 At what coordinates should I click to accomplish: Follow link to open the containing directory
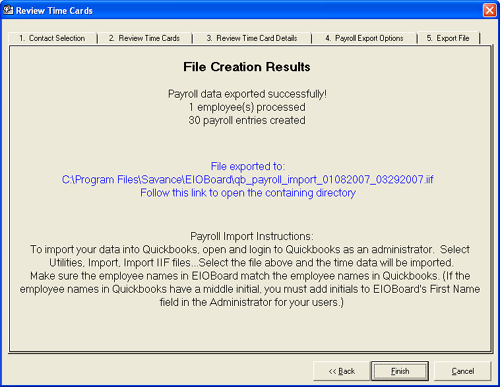click(248, 193)
